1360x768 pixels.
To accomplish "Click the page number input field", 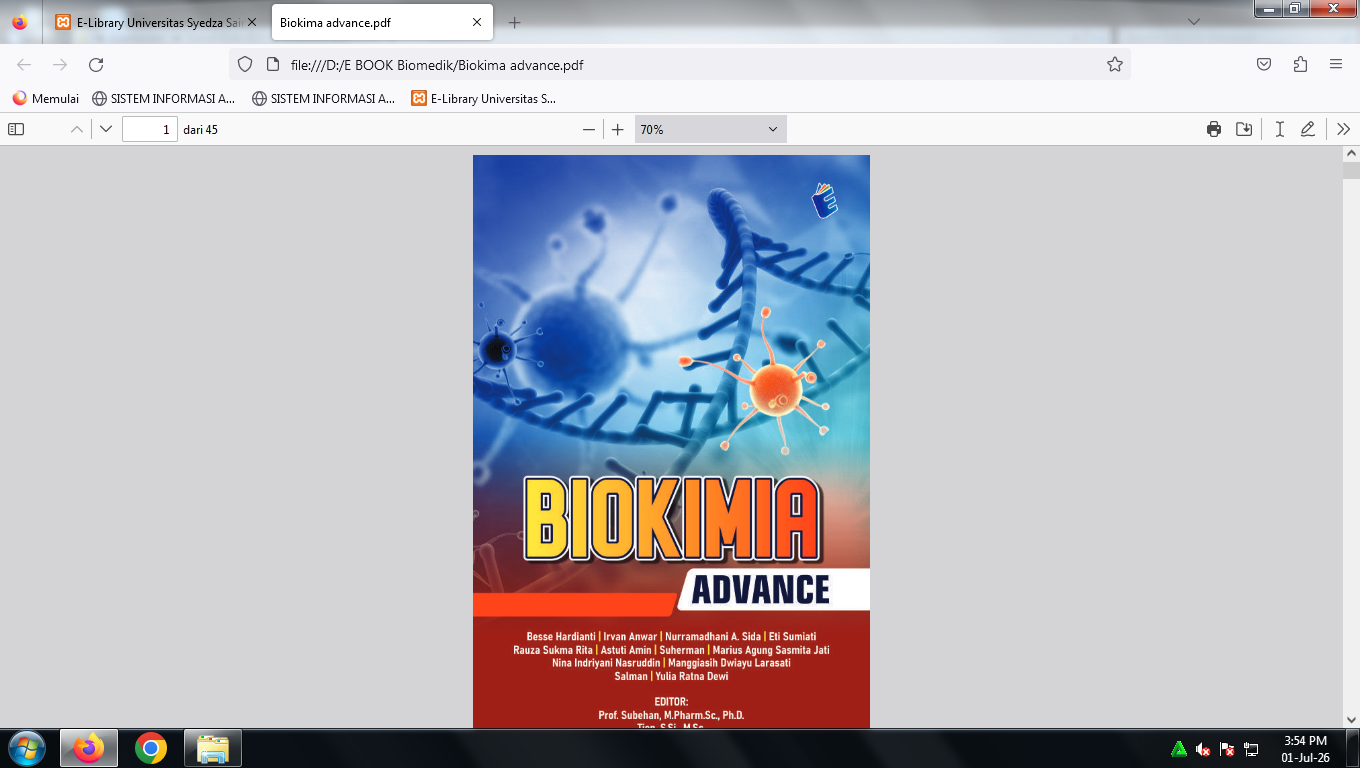I will pyautogui.click(x=150, y=129).
